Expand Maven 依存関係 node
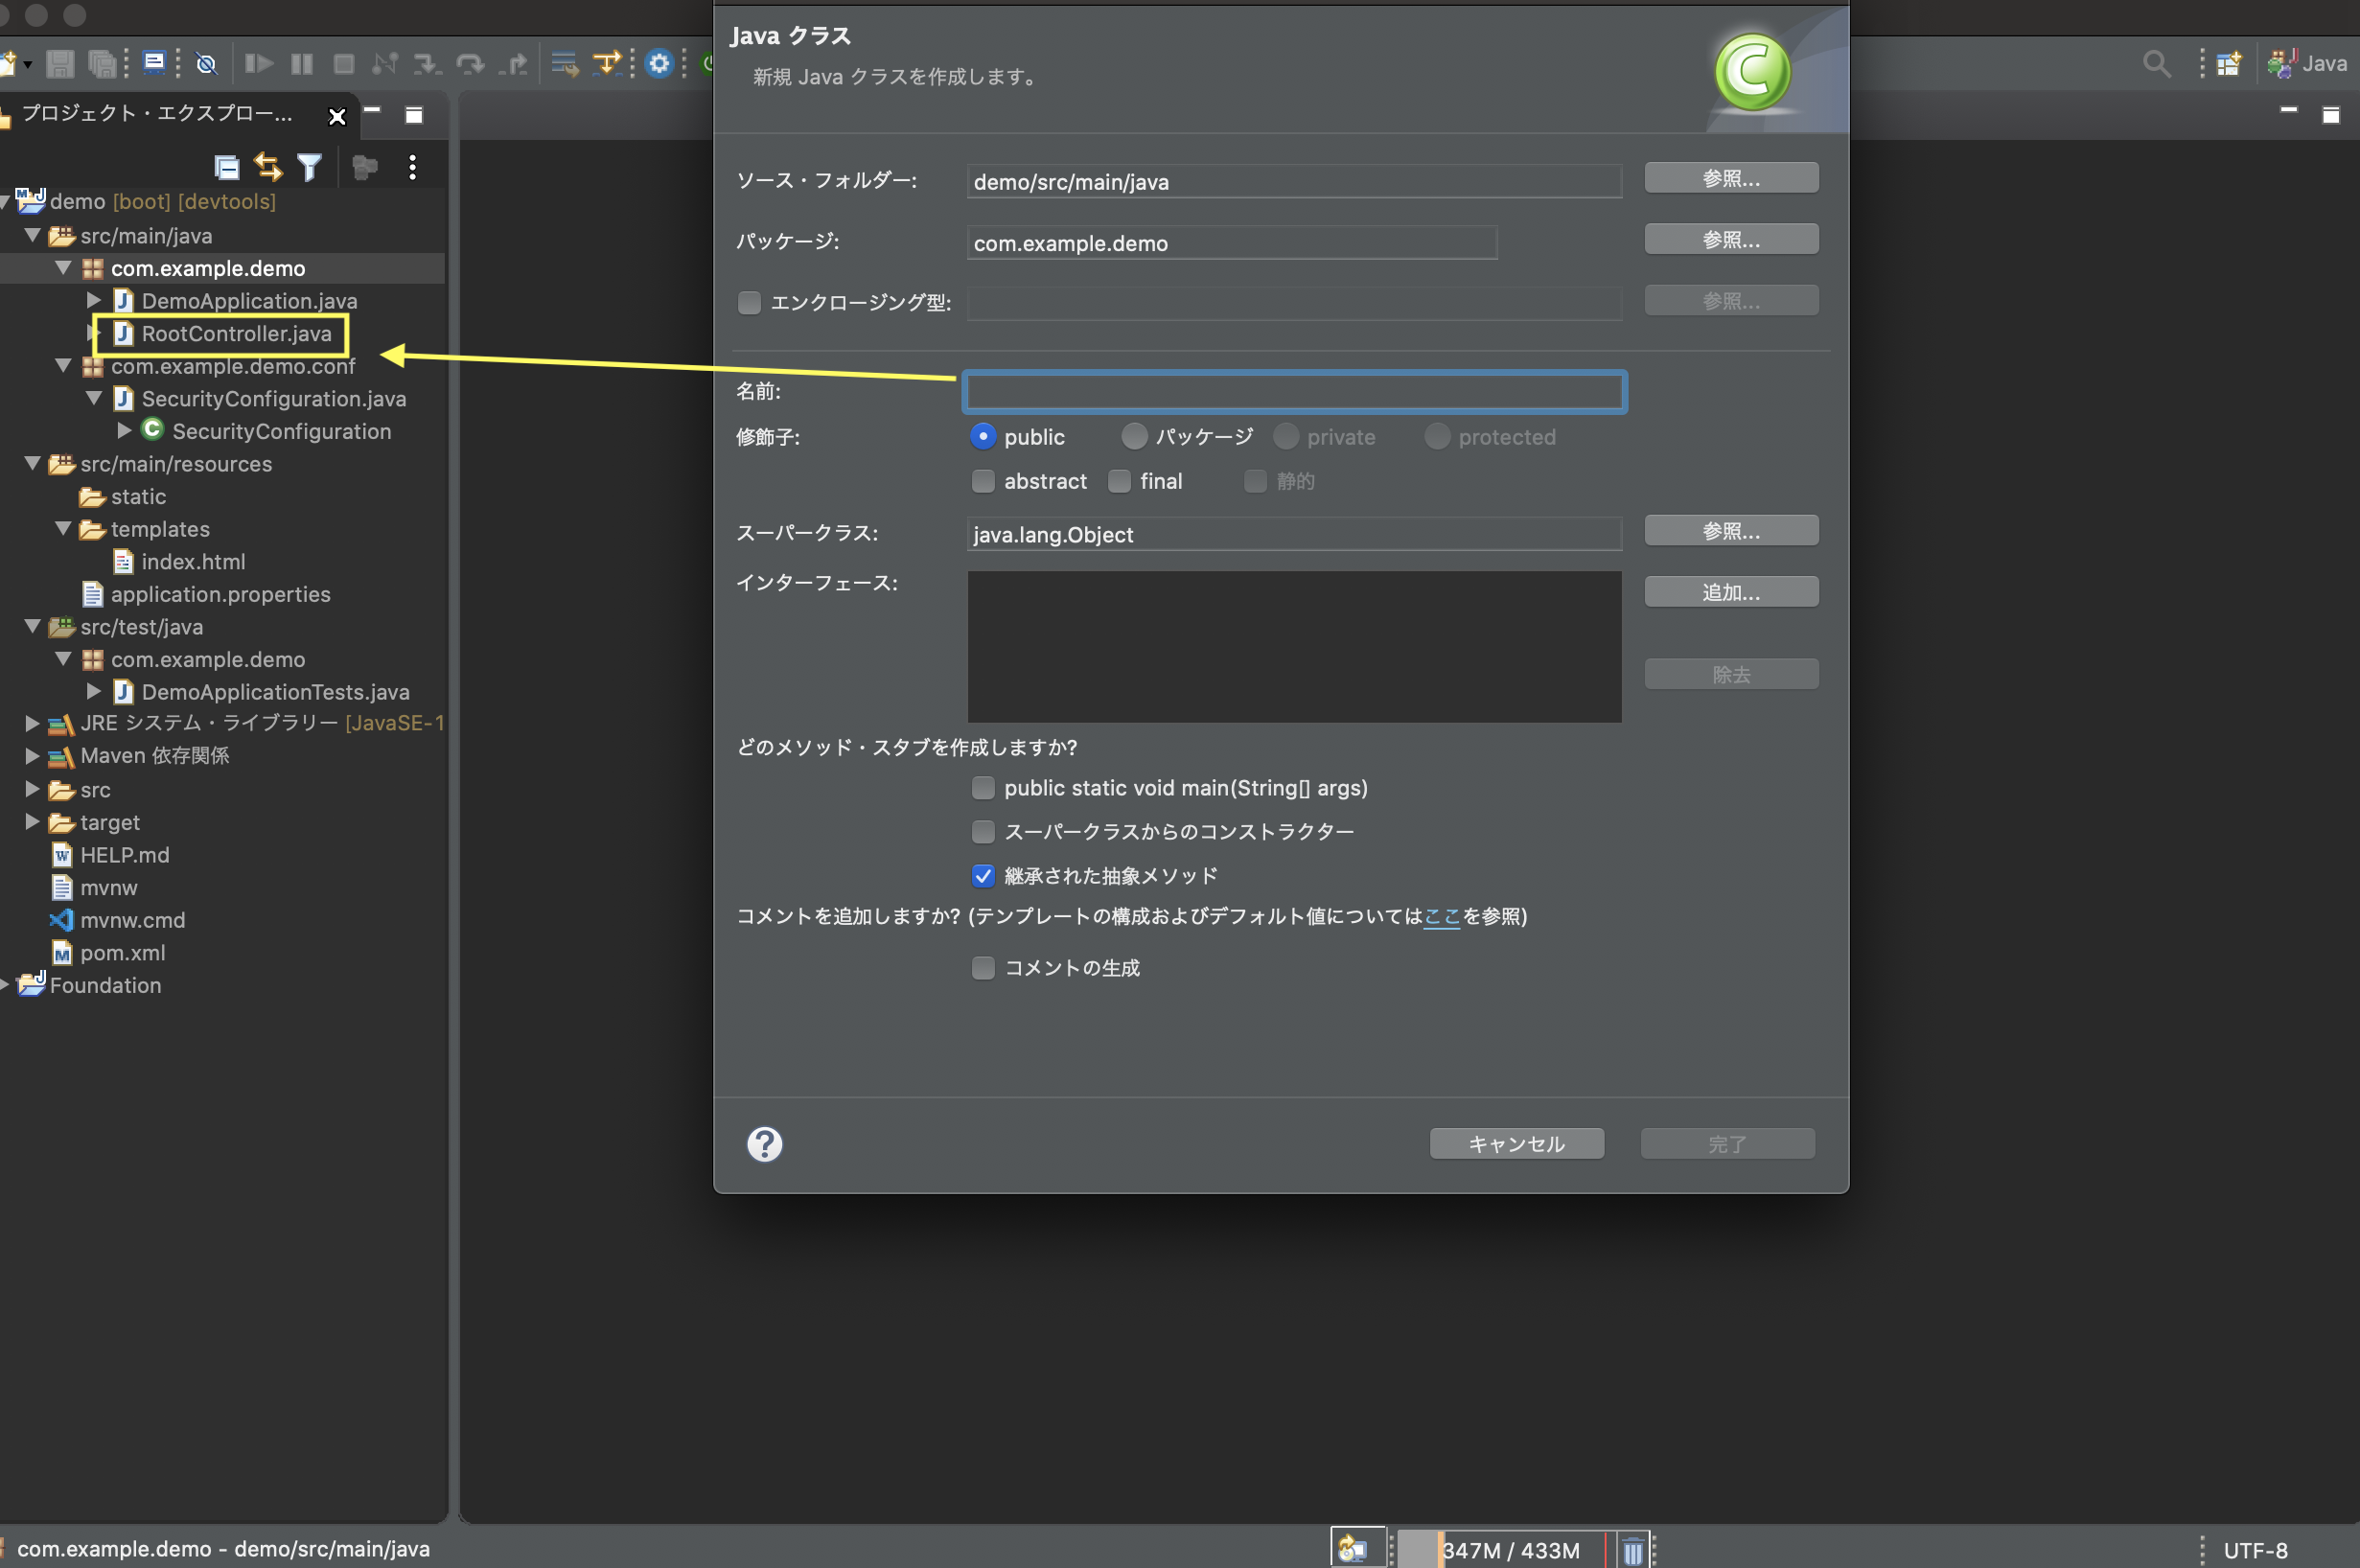Screen dimensions: 2360x1568 point(32,756)
